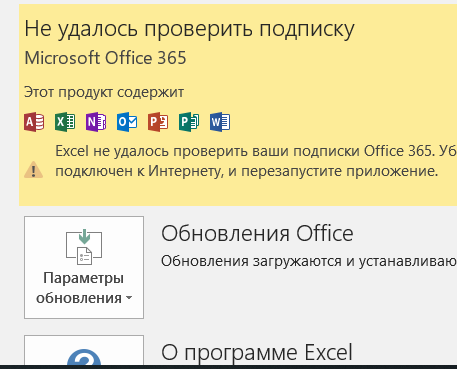This screenshot has width=457, height=369.
Task: Select the Обновления Office heading
Action: click(257, 233)
